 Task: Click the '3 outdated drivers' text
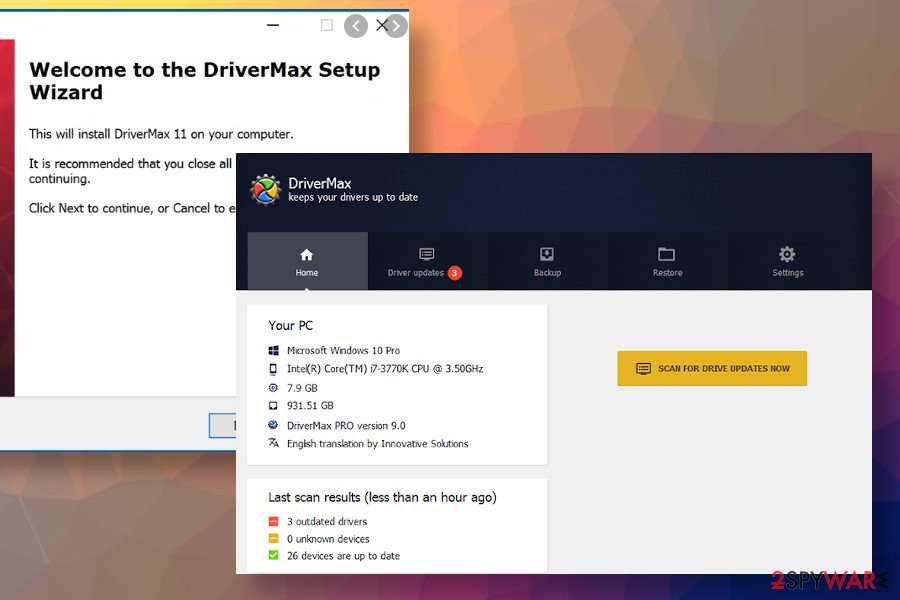click(327, 521)
